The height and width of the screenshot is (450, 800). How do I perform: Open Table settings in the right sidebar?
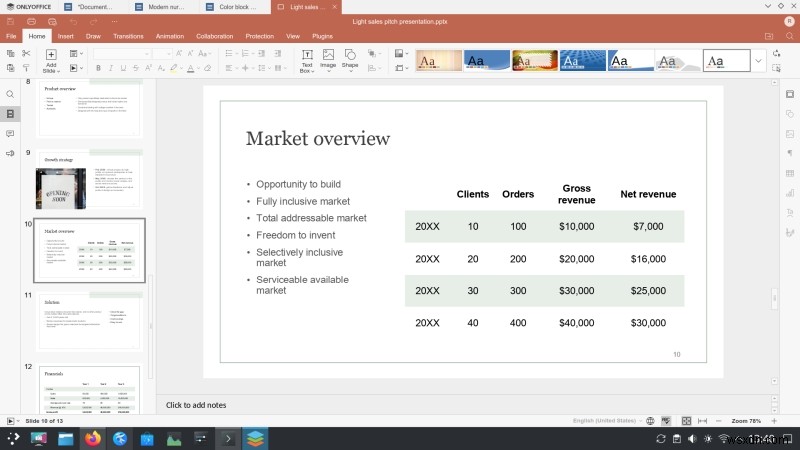[790, 173]
